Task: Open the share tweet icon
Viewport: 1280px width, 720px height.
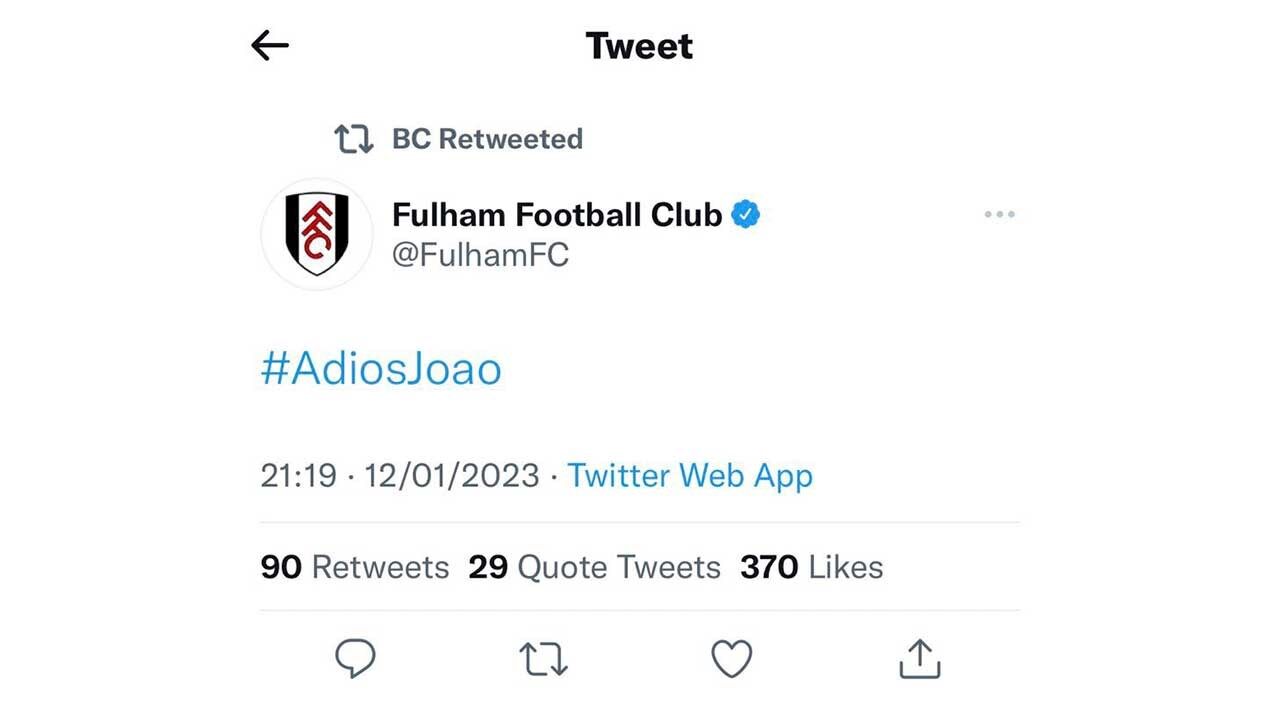Action: [919, 659]
